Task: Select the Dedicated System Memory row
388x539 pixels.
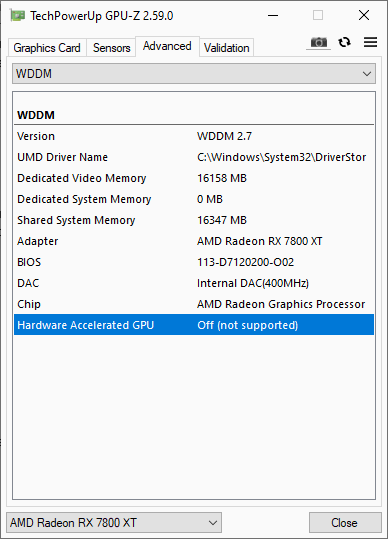Action: coord(194,199)
